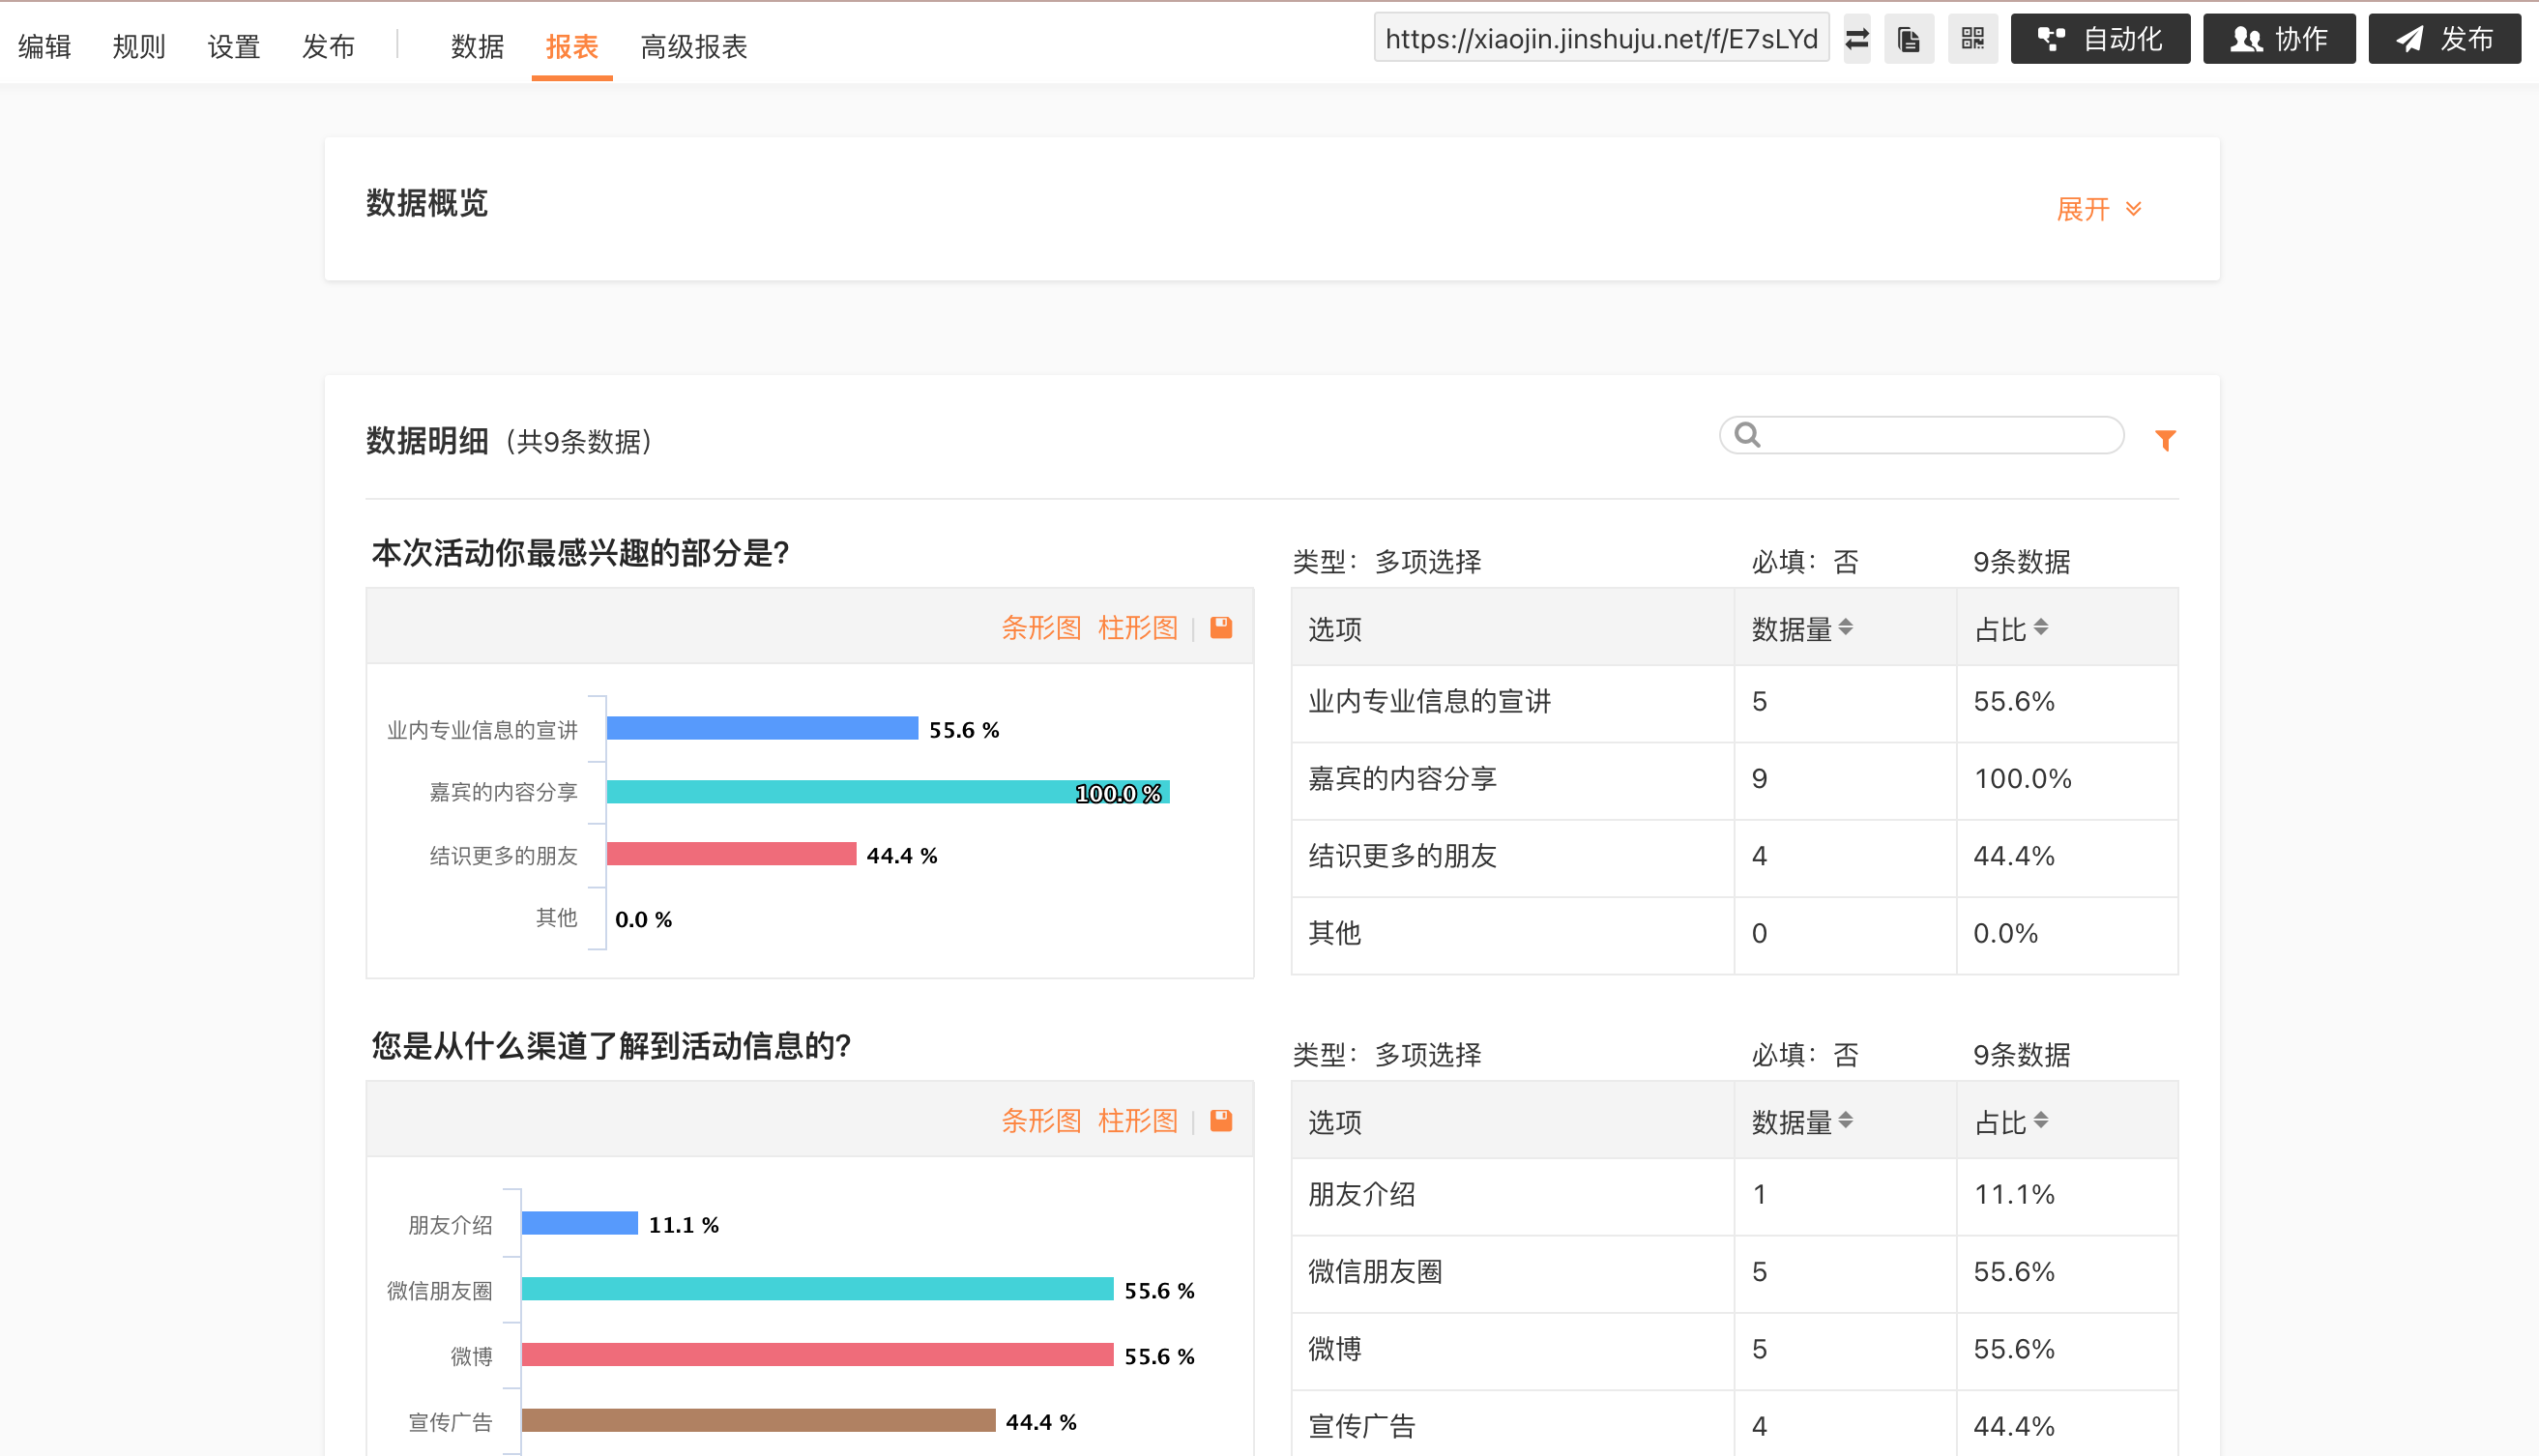This screenshot has width=2539, height=1456.
Task: Open the orange filter funnel icon
Action: pos(2165,440)
